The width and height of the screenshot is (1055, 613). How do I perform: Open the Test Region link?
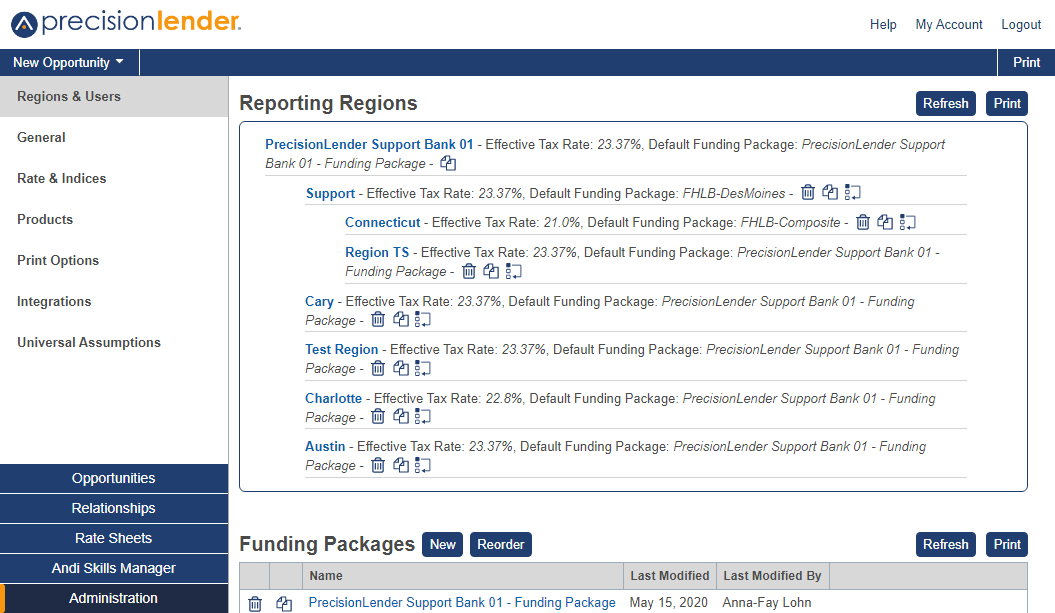coord(342,349)
